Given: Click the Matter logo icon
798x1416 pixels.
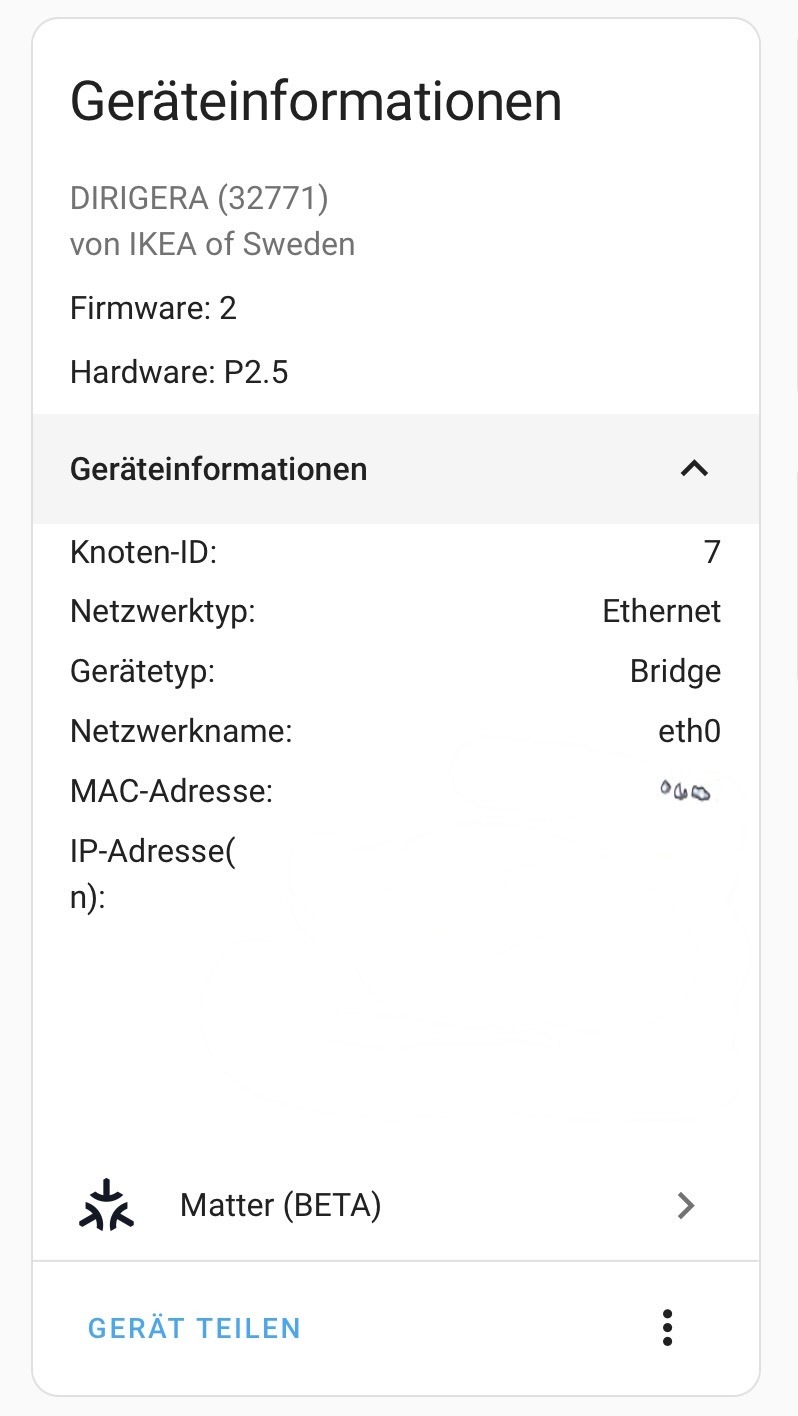Looking at the screenshot, I should tap(106, 1205).
